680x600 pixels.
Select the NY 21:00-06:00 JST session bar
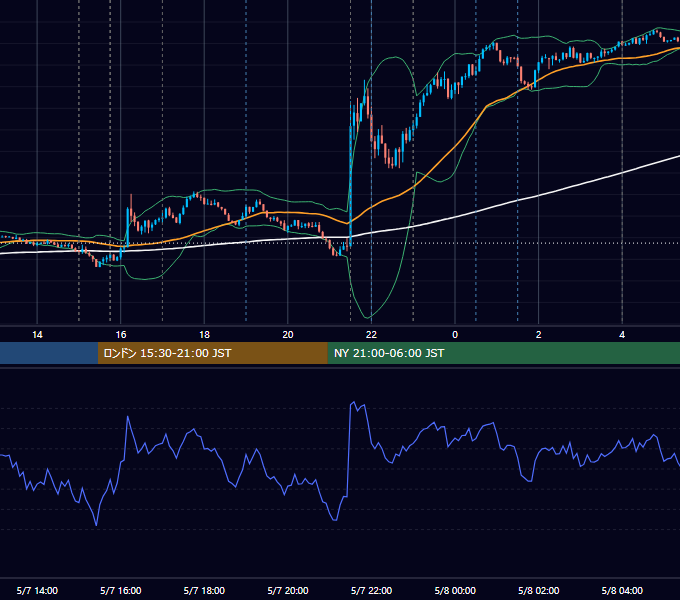pos(503,353)
